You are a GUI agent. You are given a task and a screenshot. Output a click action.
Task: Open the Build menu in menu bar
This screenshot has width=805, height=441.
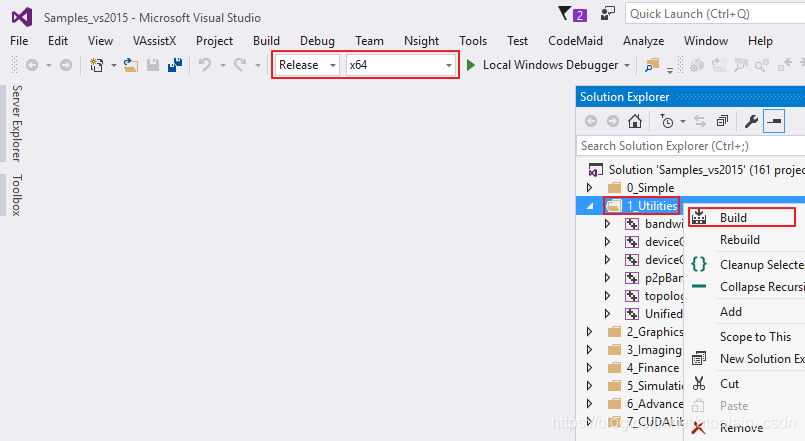point(266,41)
